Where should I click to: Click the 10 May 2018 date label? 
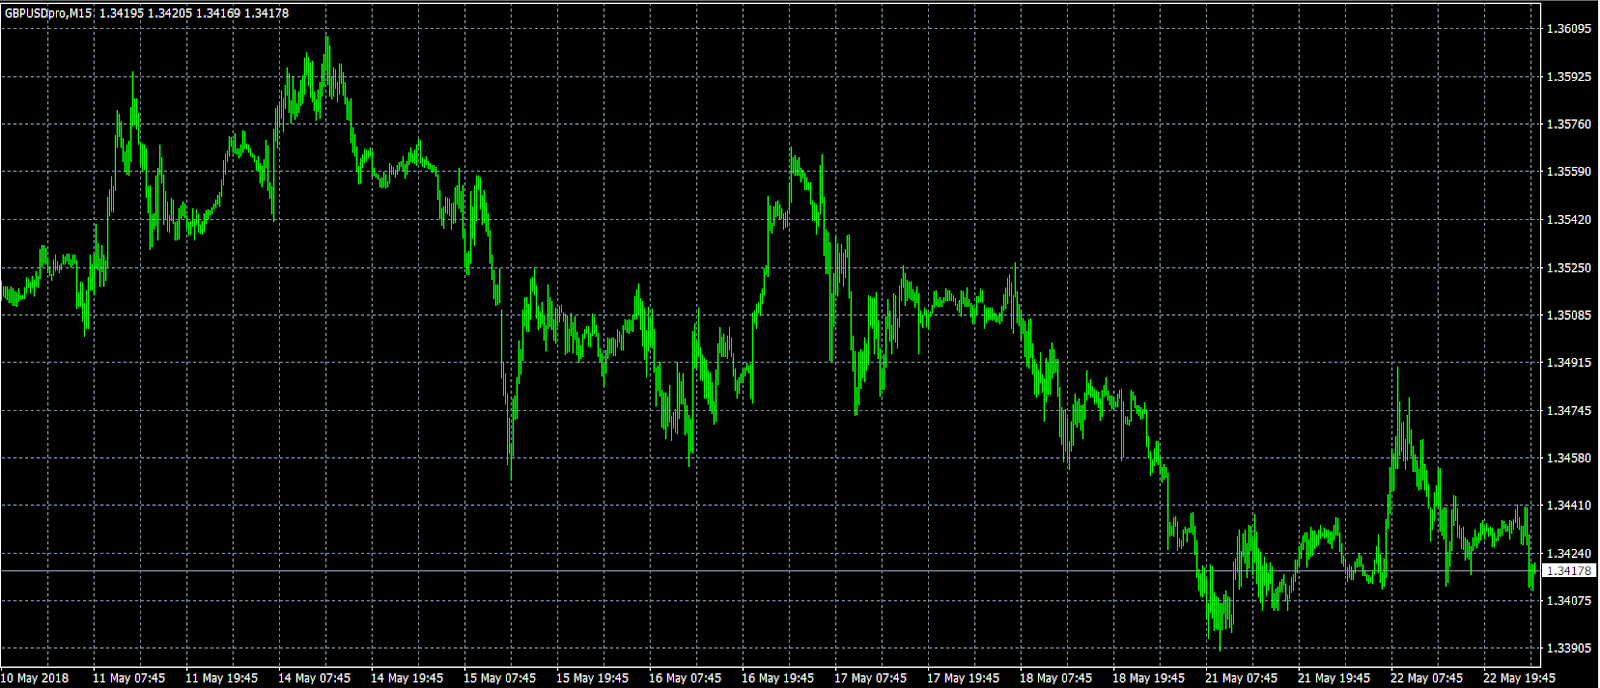35,678
